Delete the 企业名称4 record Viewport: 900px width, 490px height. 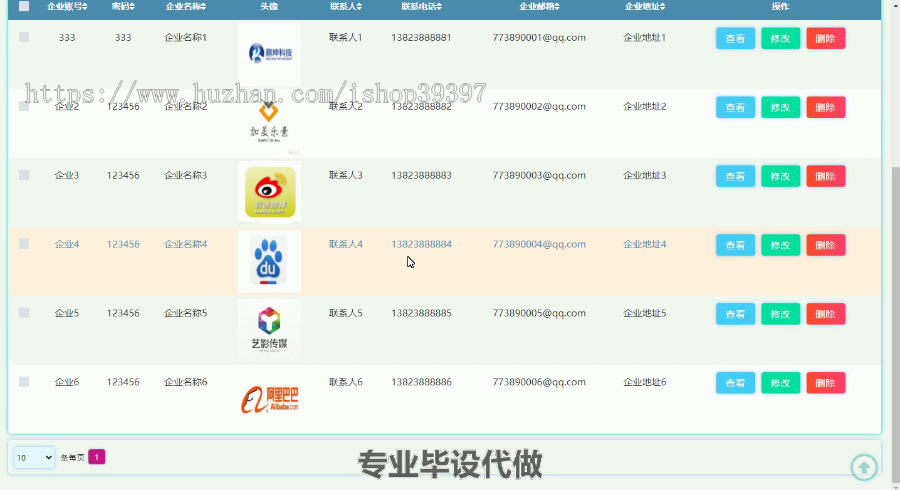tap(825, 245)
